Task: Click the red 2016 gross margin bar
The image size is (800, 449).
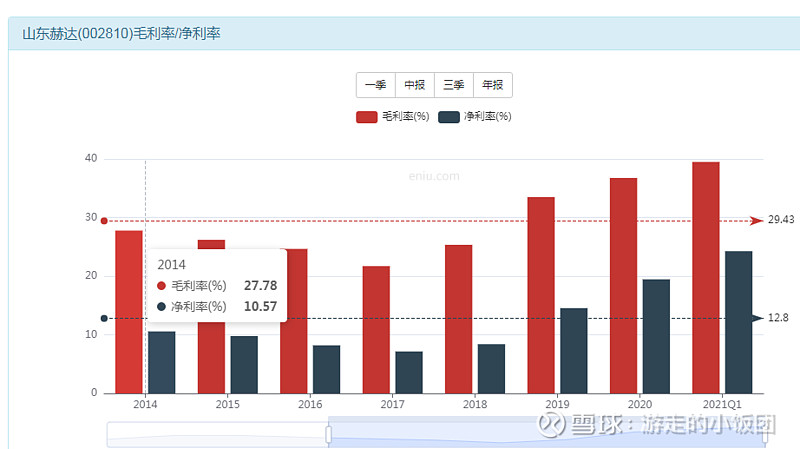Action: click(294, 357)
